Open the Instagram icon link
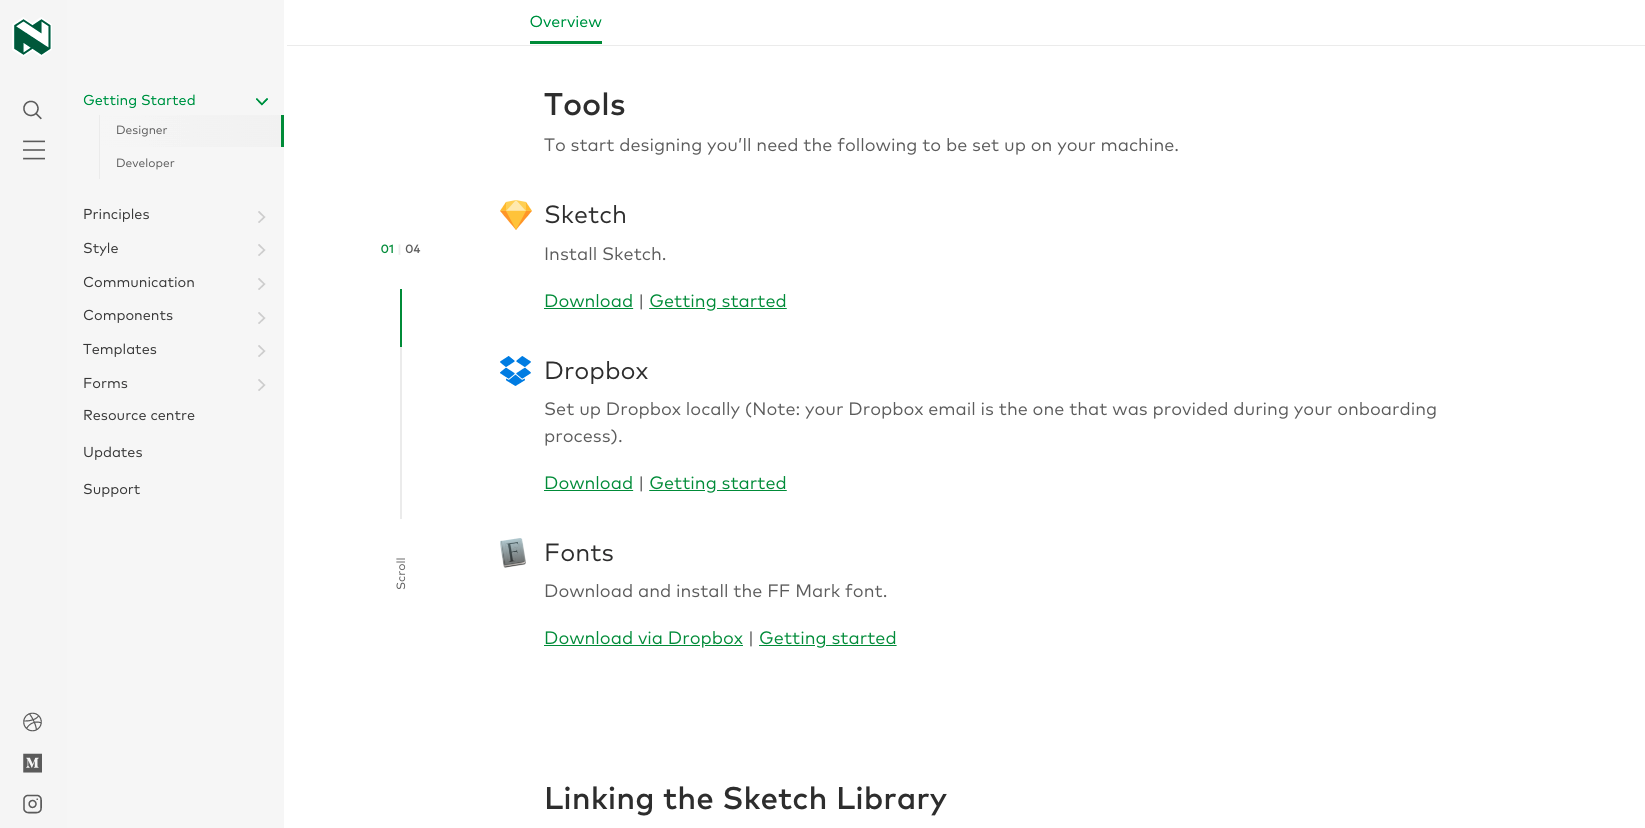This screenshot has height=828, width=1645. pos(33,804)
